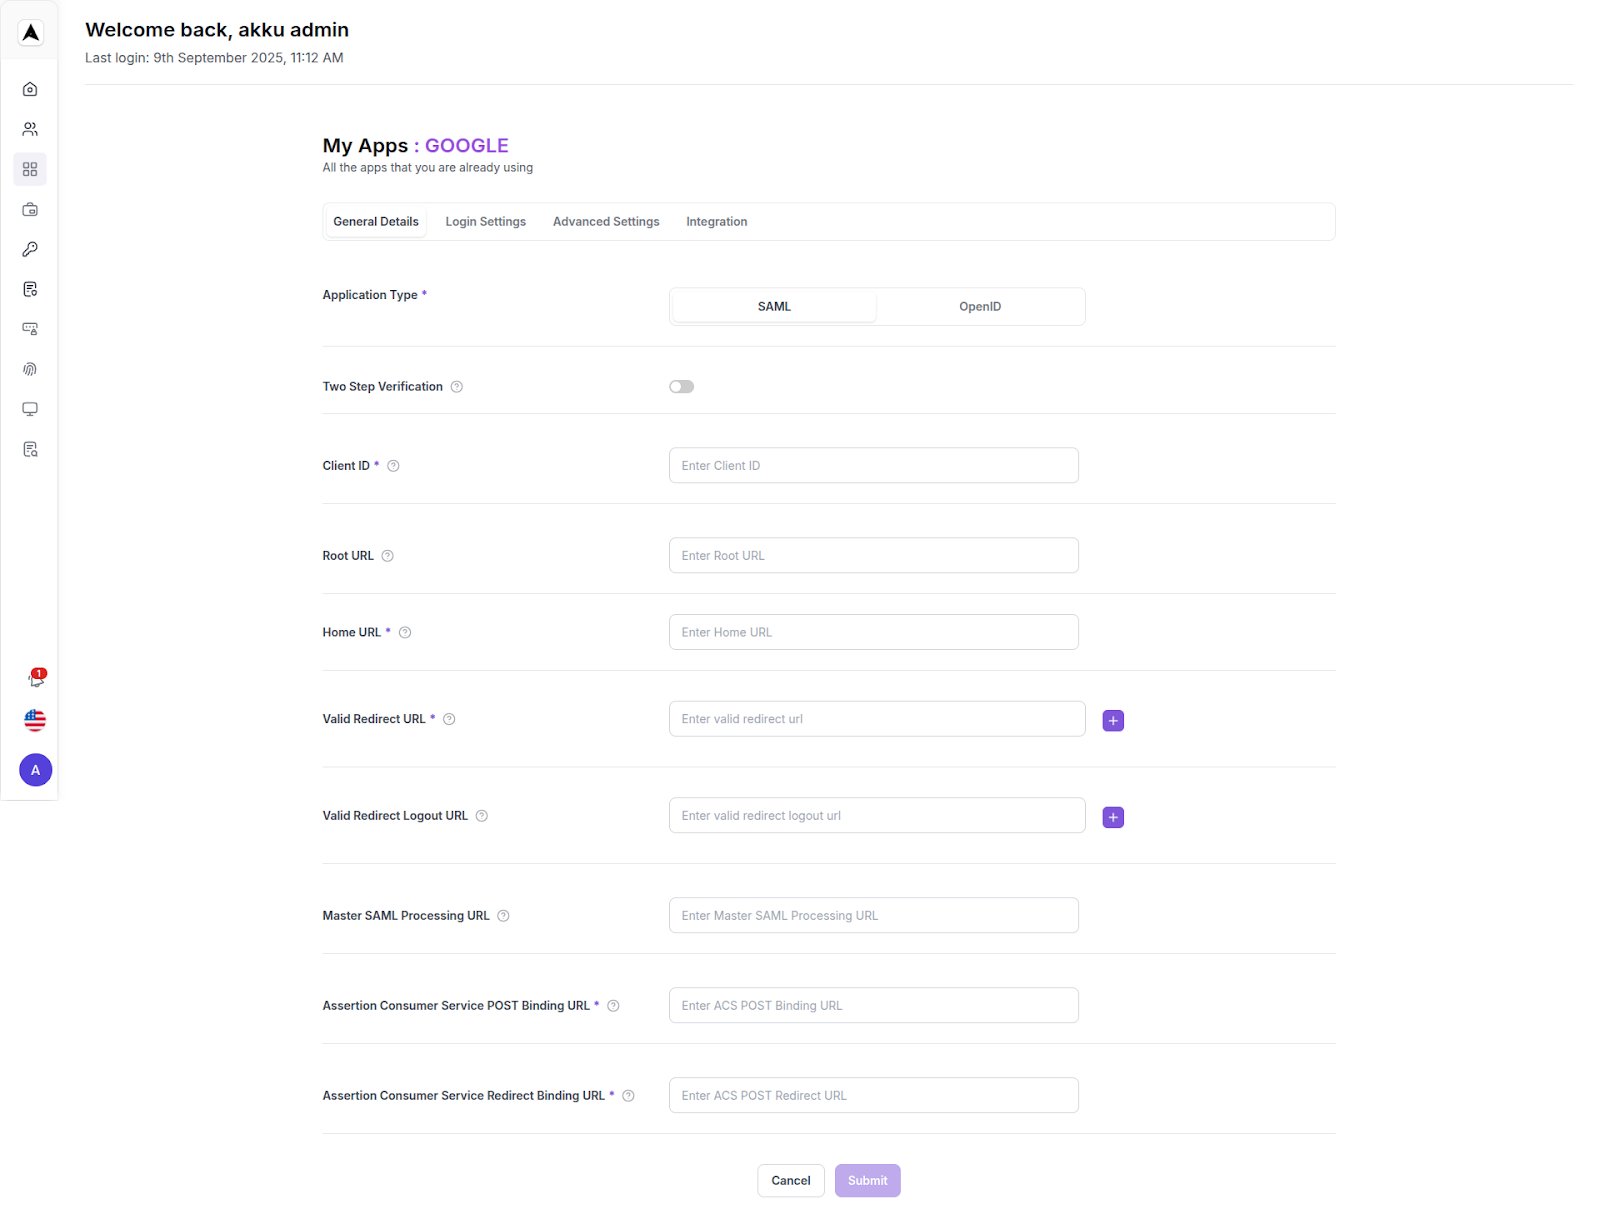This screenshot has height=1214, width=1600.
Task: Open the Users section icon in sidebar
Action: click(x=30, y=128)
